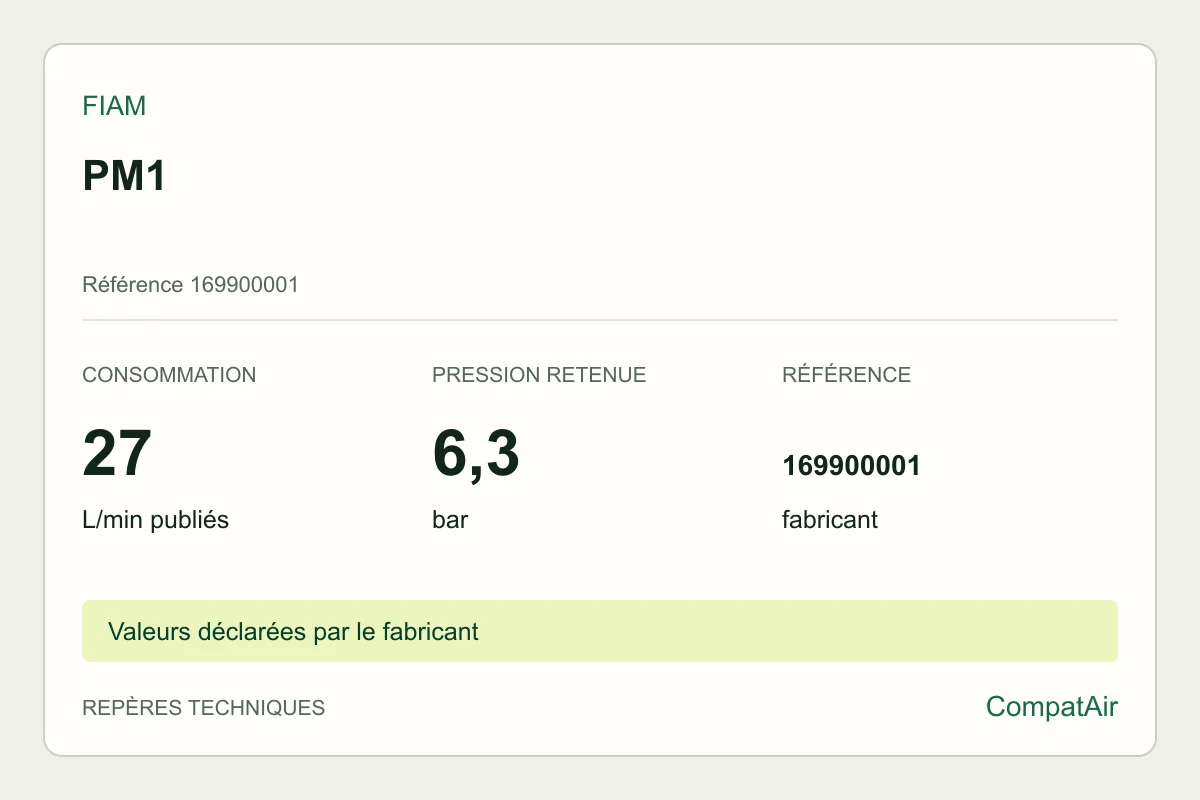Select the bold reference number 169900001
1200x800 pixels.
tap(851, 466)
